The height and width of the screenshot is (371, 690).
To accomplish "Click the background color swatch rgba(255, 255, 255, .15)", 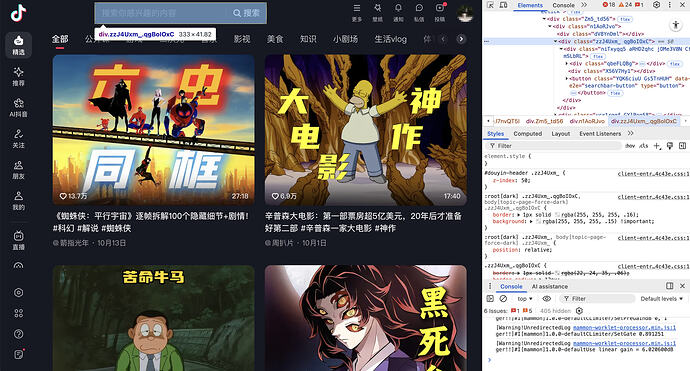I will click(x=538, y=221).
